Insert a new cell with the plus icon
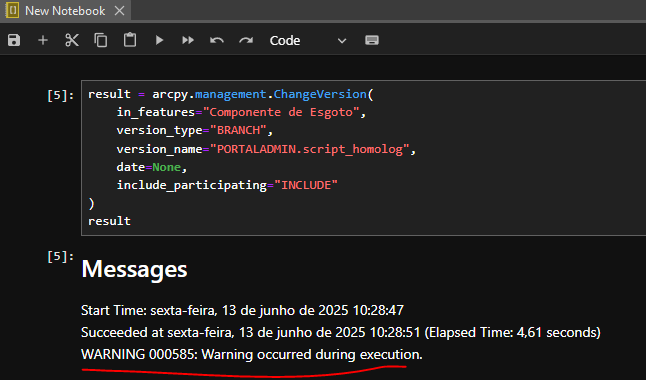 [43, 40]
